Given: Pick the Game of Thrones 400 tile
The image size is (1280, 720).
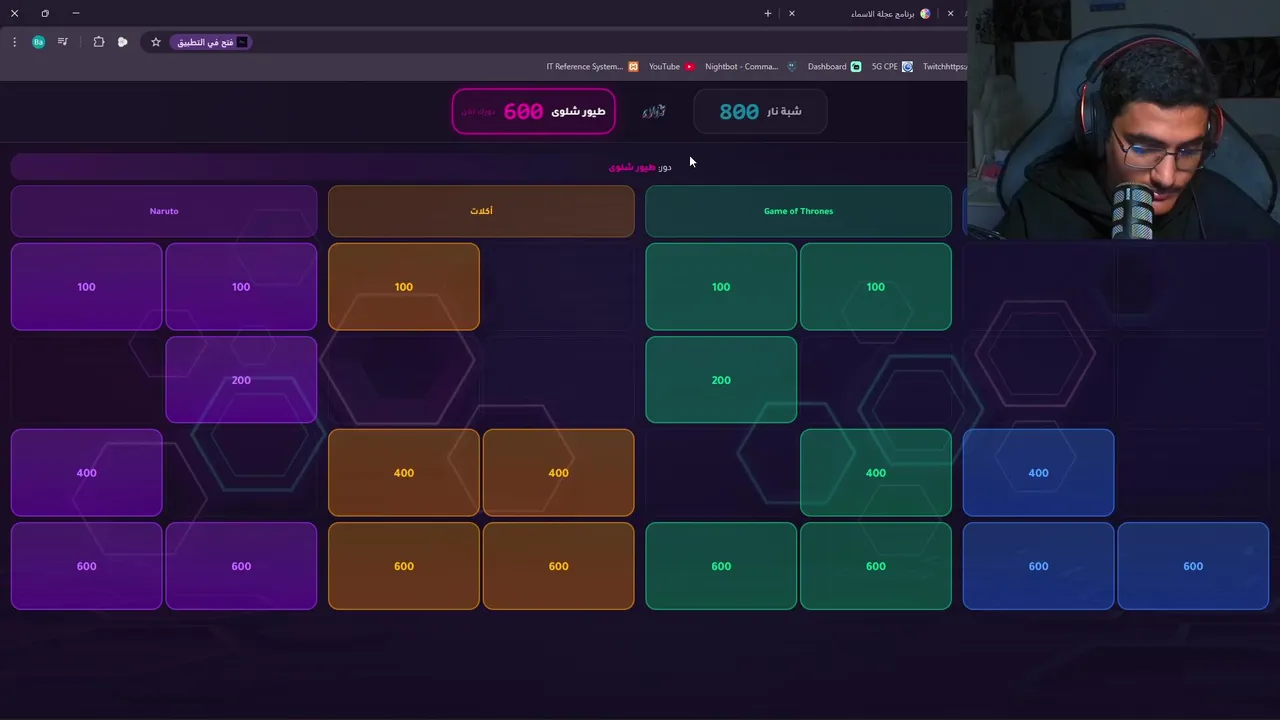Looking at the screenshot, I should (x=876, y=473).
